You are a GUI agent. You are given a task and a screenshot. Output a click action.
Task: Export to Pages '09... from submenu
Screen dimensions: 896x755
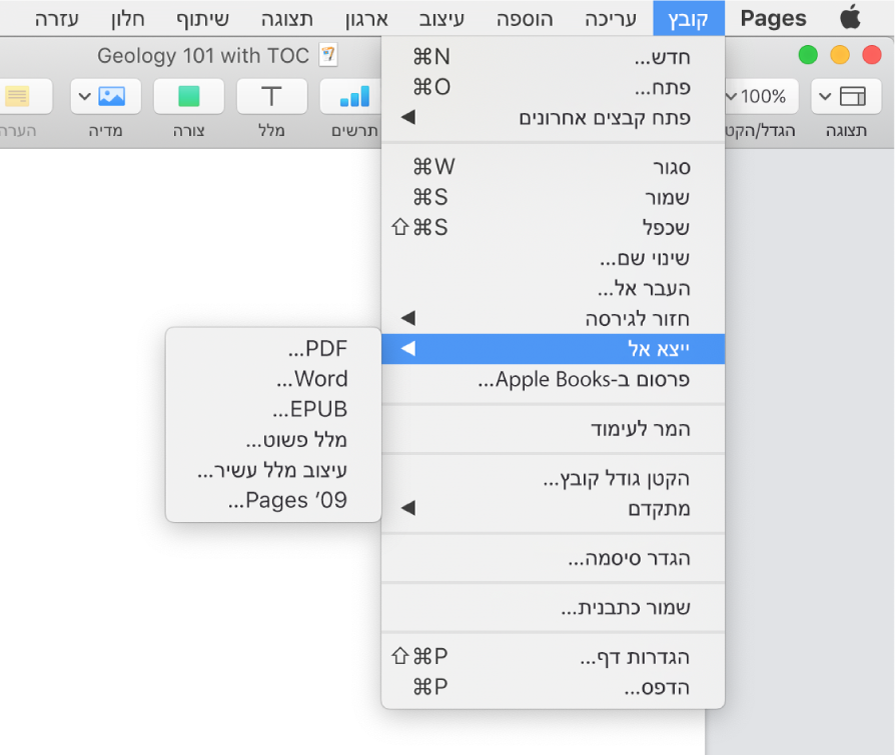pyautogui.click(x=273, y=500)
